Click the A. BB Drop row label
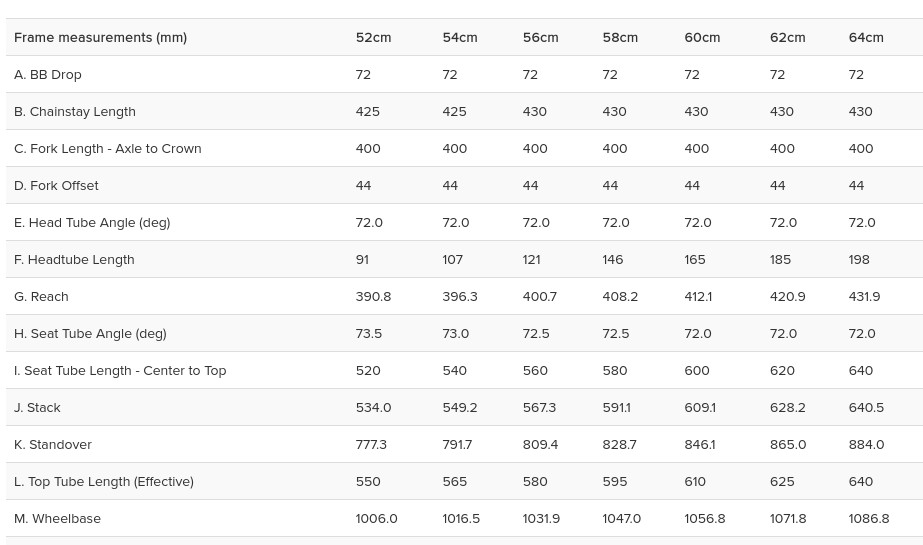Viewport: 923px width, 545px height. tap(48, 75)
